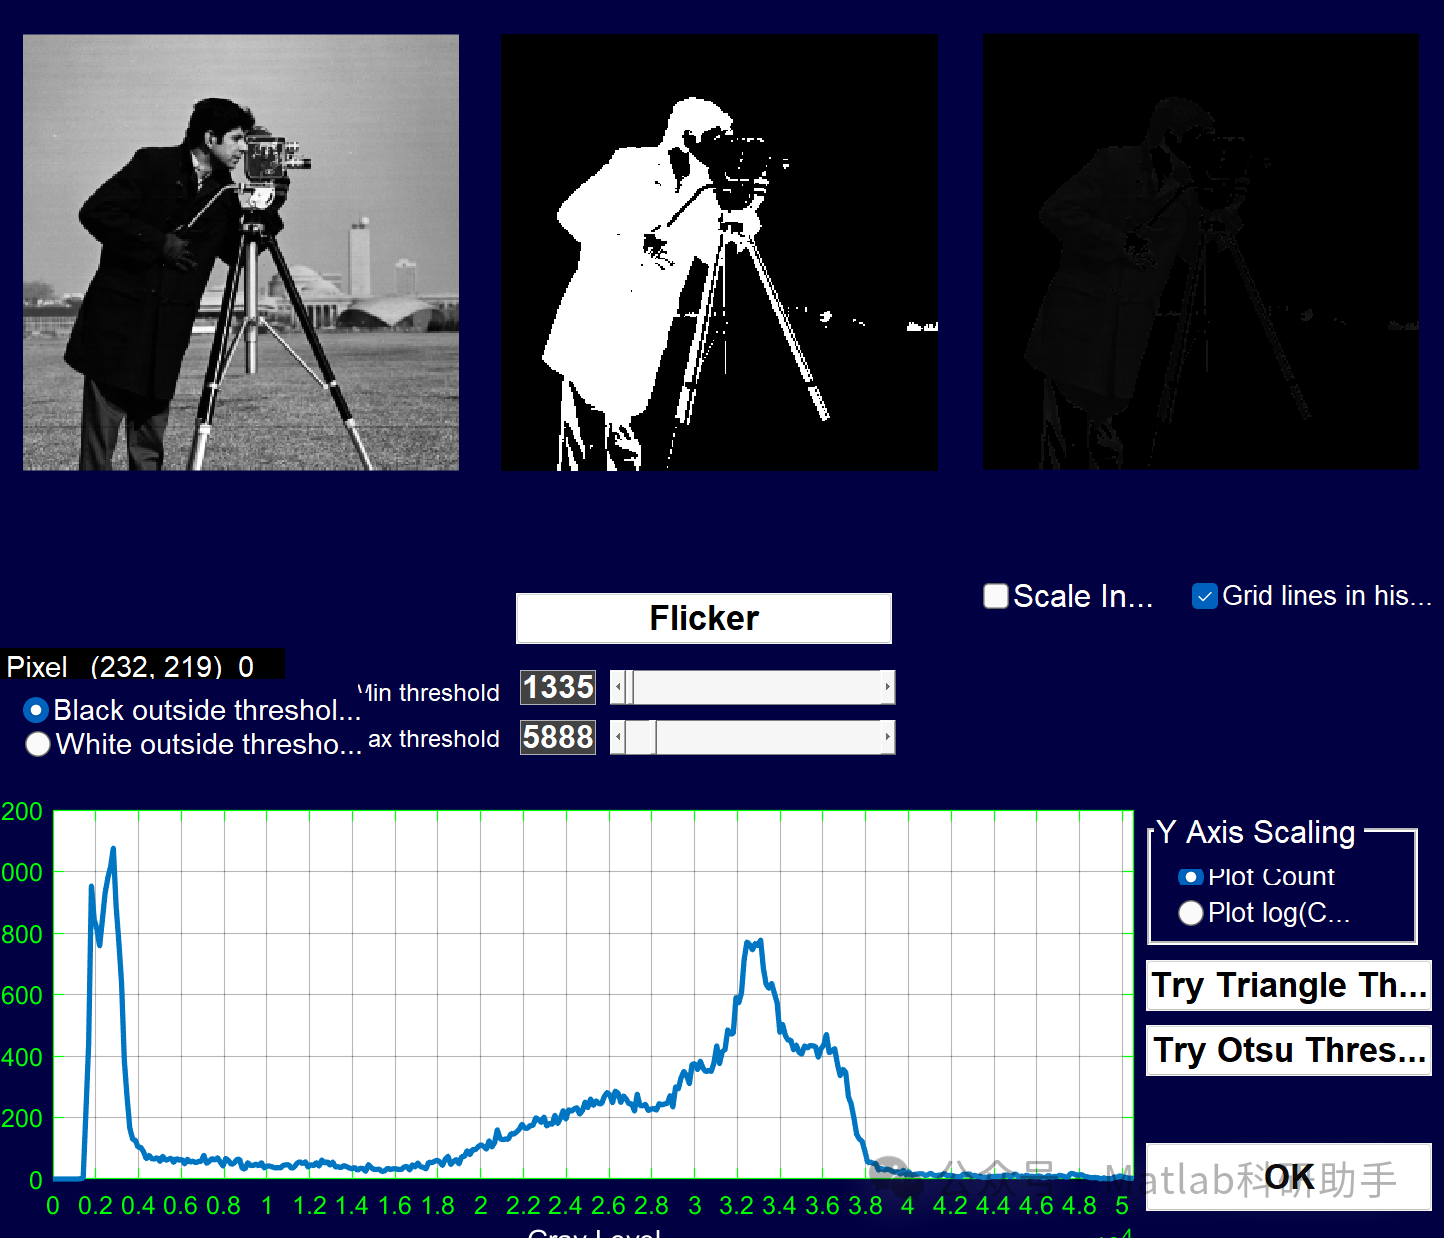The width and height of the screenshot is (1444, 1238).
Task: Click the dark masked output image
Action: (x=1201, y=252)
